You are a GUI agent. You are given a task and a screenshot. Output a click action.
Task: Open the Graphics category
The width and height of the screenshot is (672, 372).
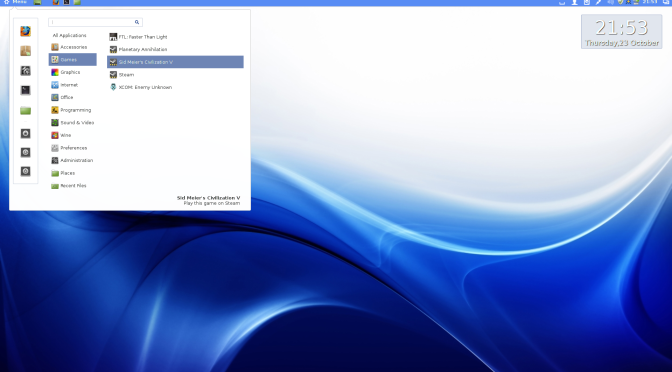(x=72, y=72)
